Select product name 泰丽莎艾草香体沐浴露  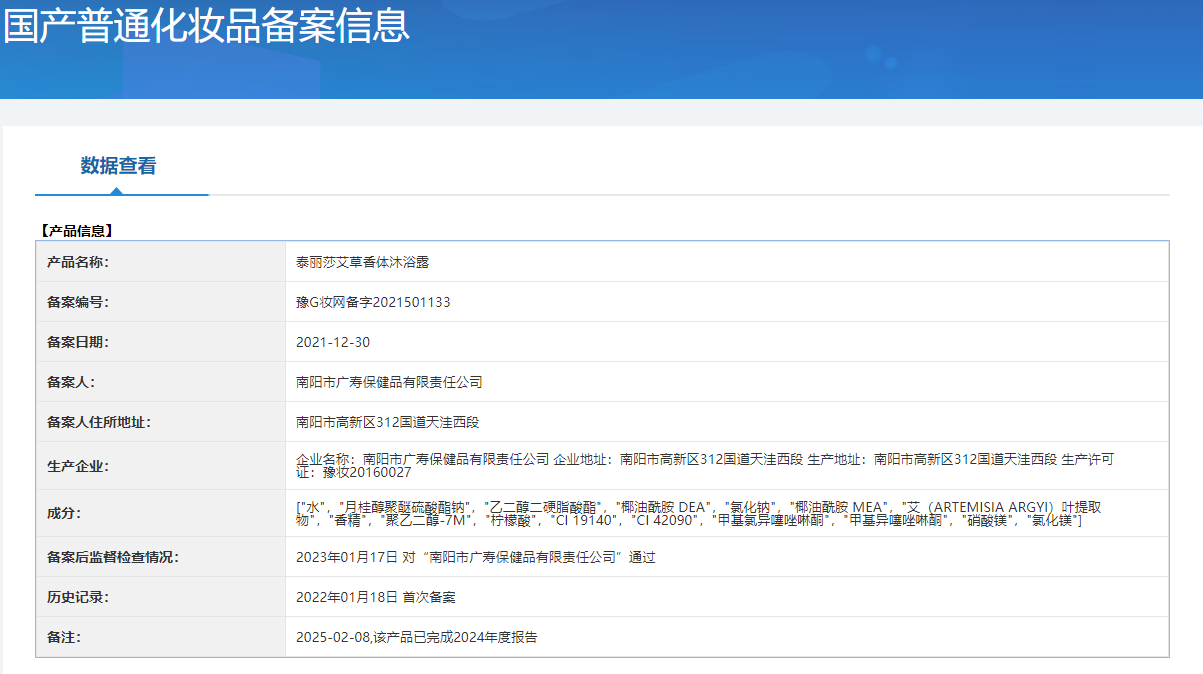pos(362,262)
